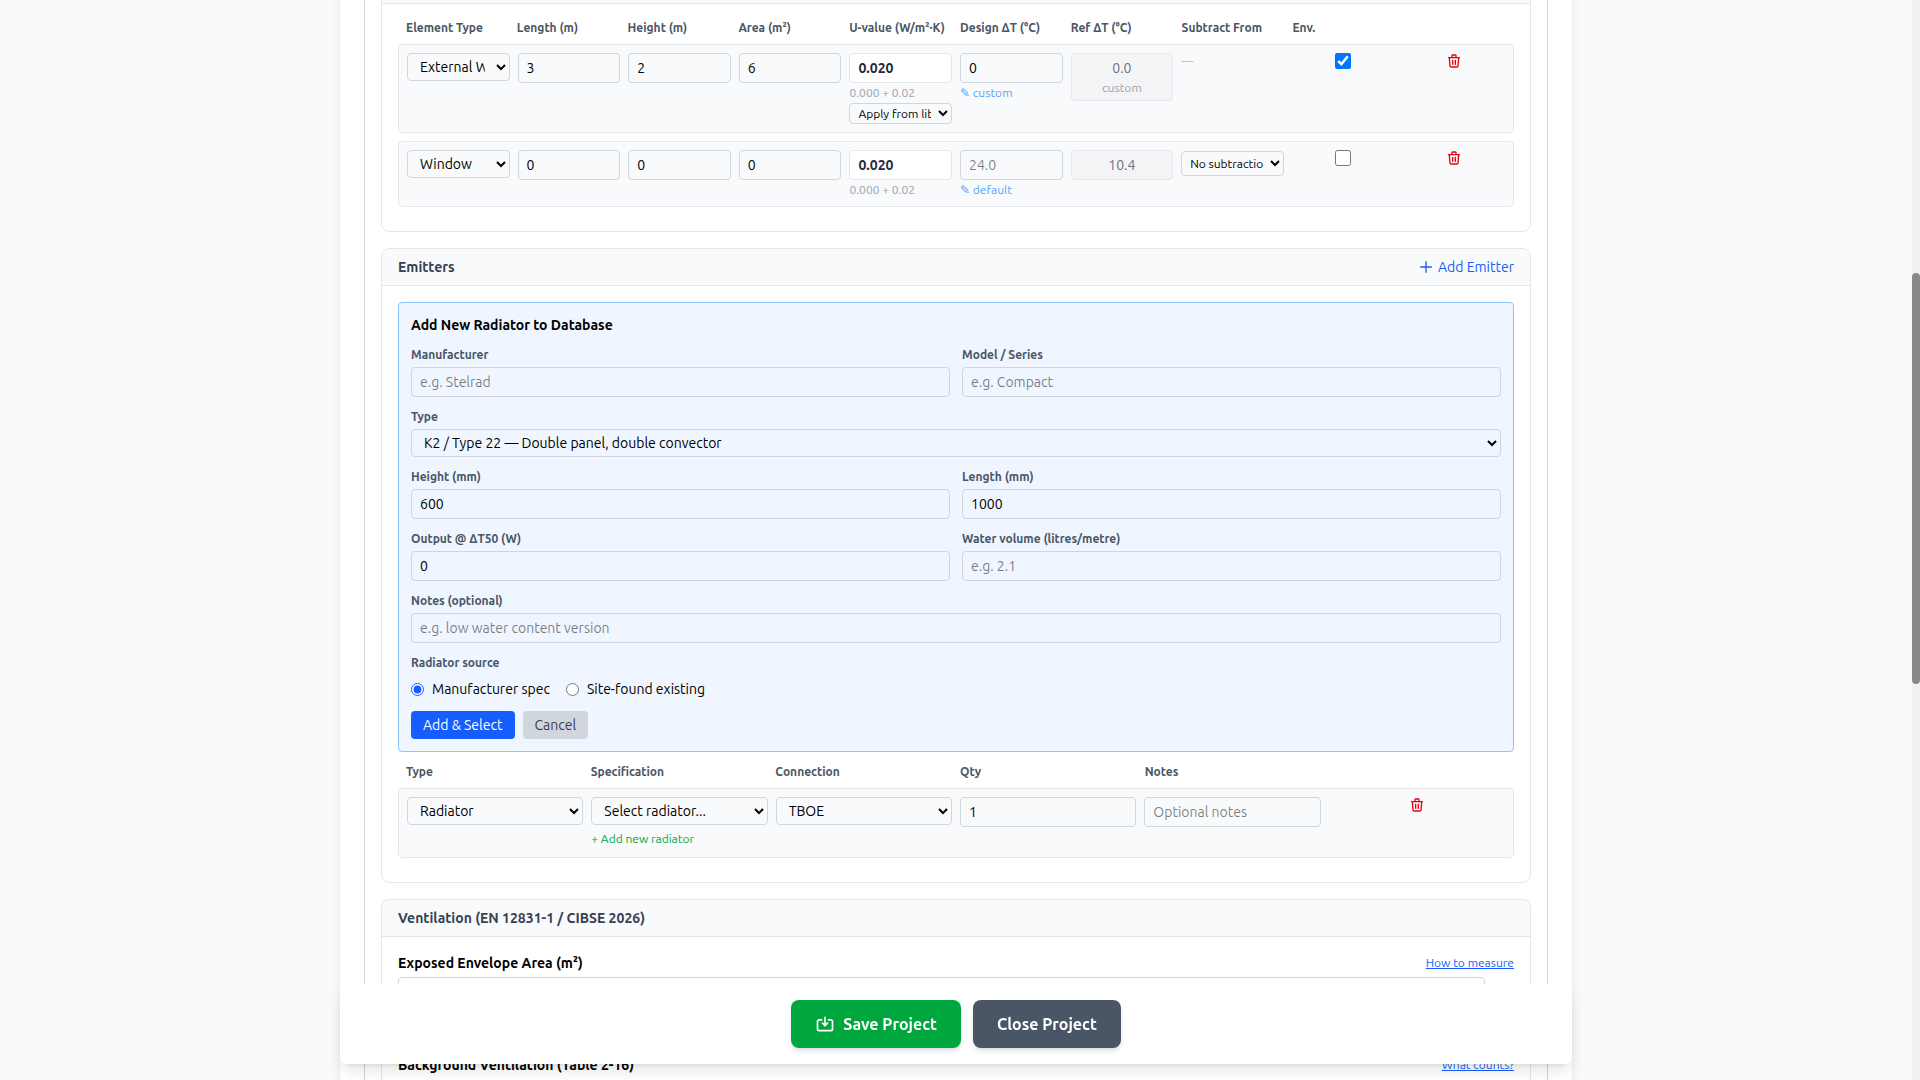The image size is (1920, 1080).
Task: Click the Manufacturer input field
Action: coord(680,382)
